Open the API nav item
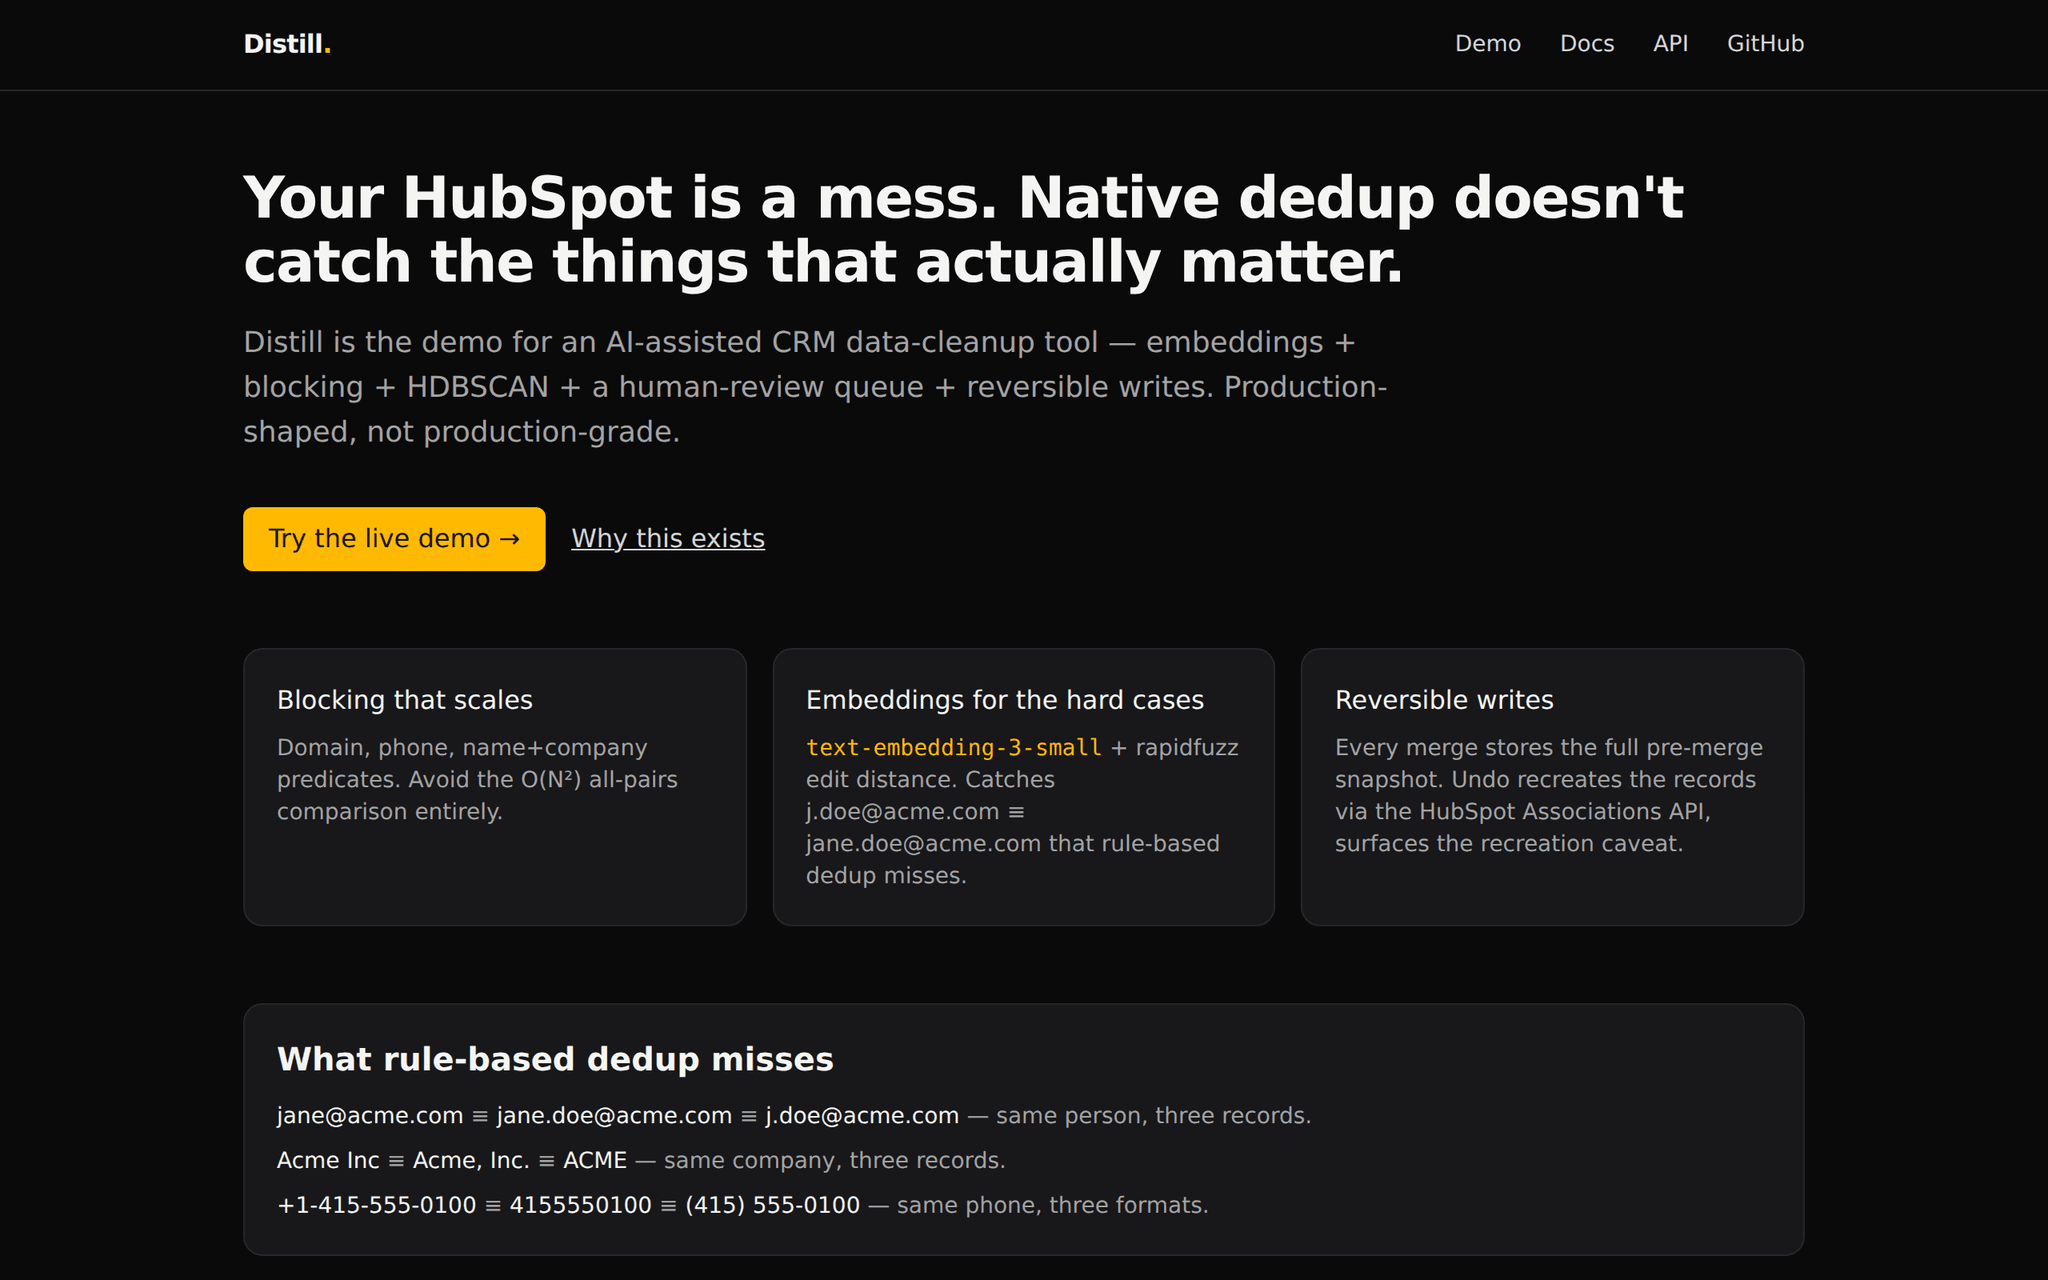Viewport: 2048px width, 1280px height. 1670,44
